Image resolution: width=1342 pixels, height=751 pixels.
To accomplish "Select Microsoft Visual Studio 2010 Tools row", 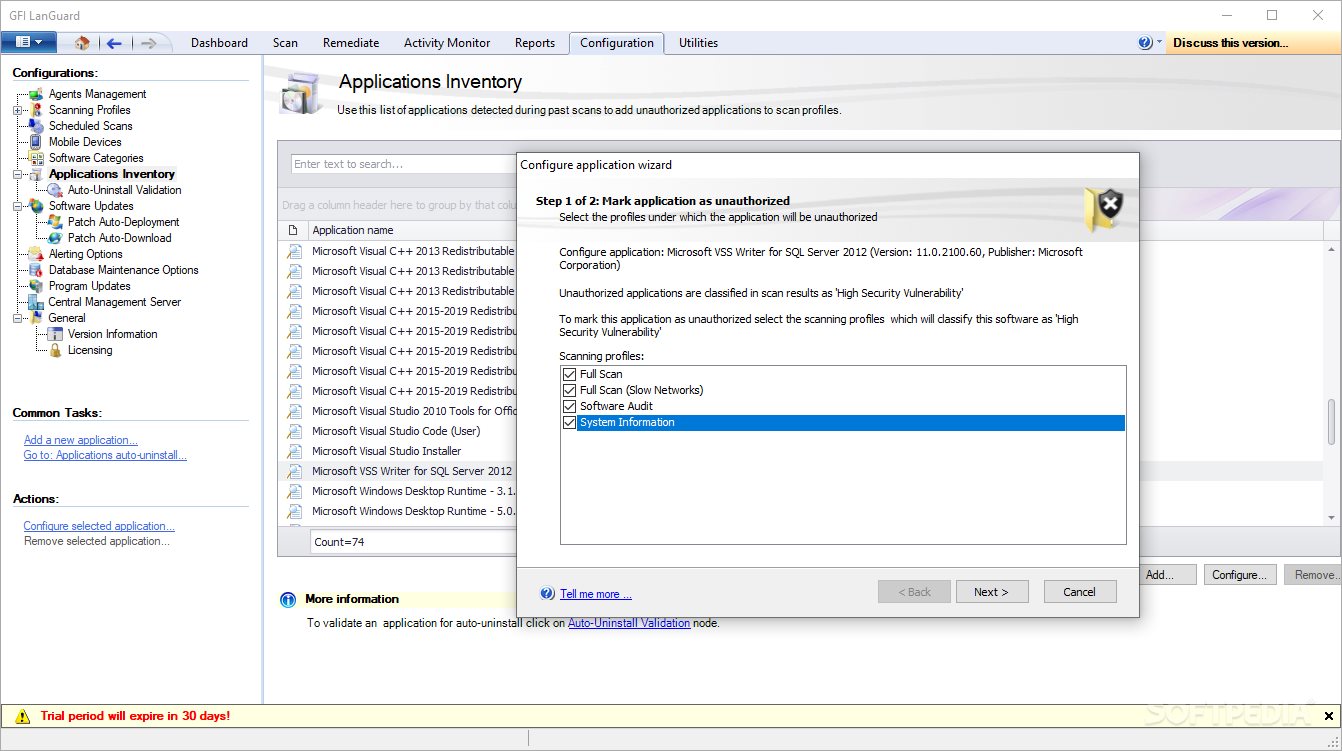I will click(398, 411).
